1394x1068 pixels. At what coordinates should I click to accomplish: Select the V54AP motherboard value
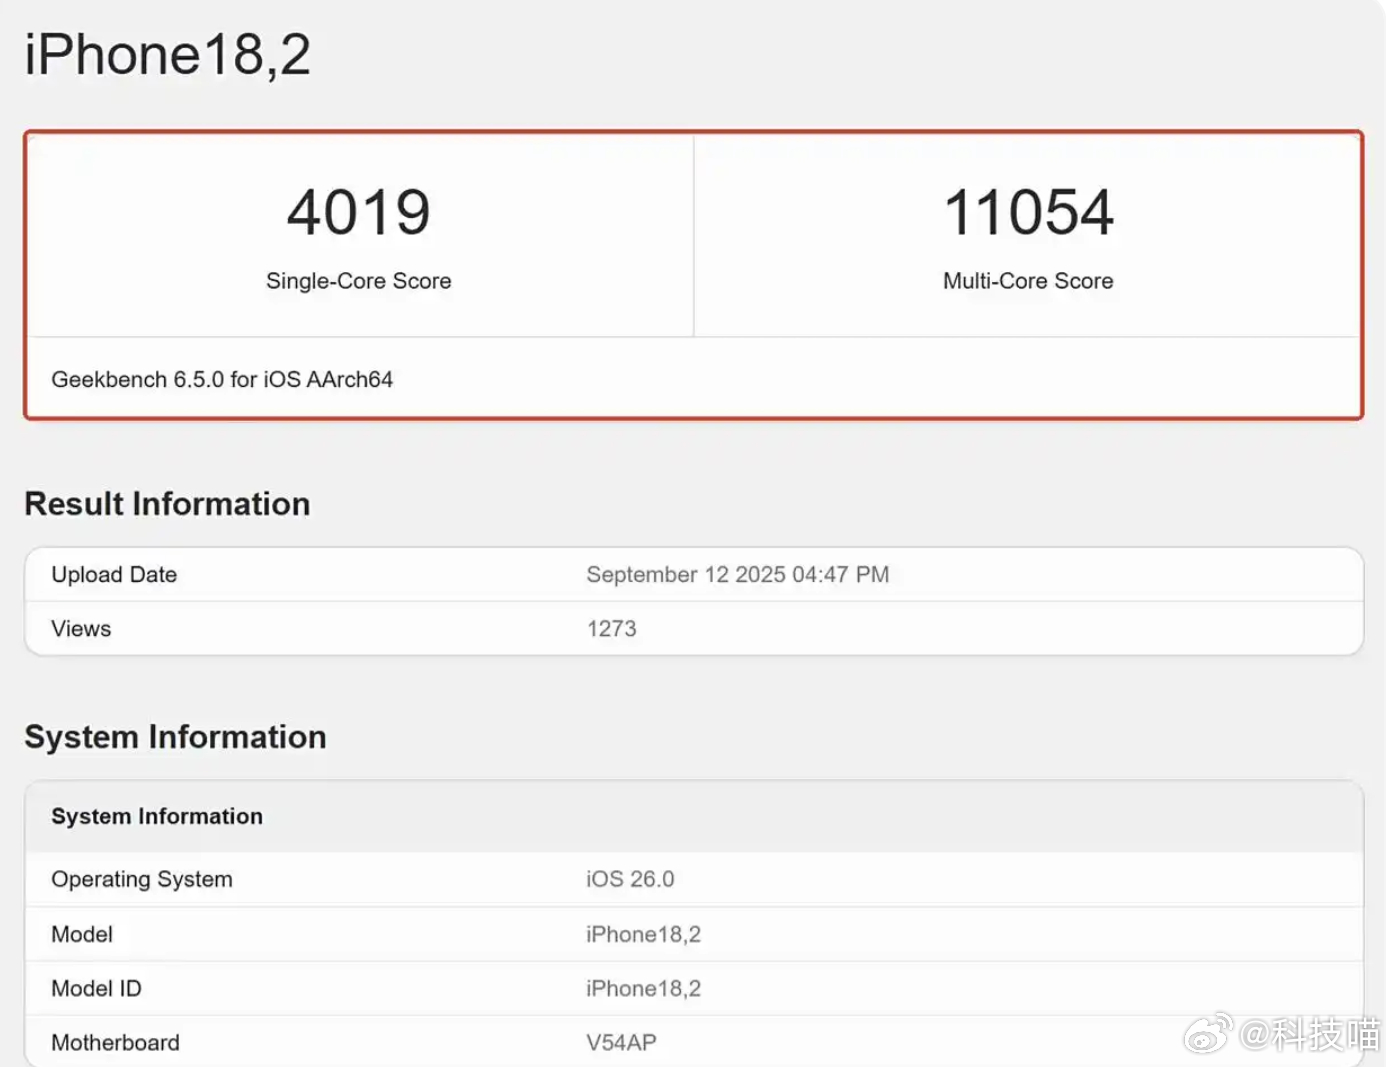621,1043
